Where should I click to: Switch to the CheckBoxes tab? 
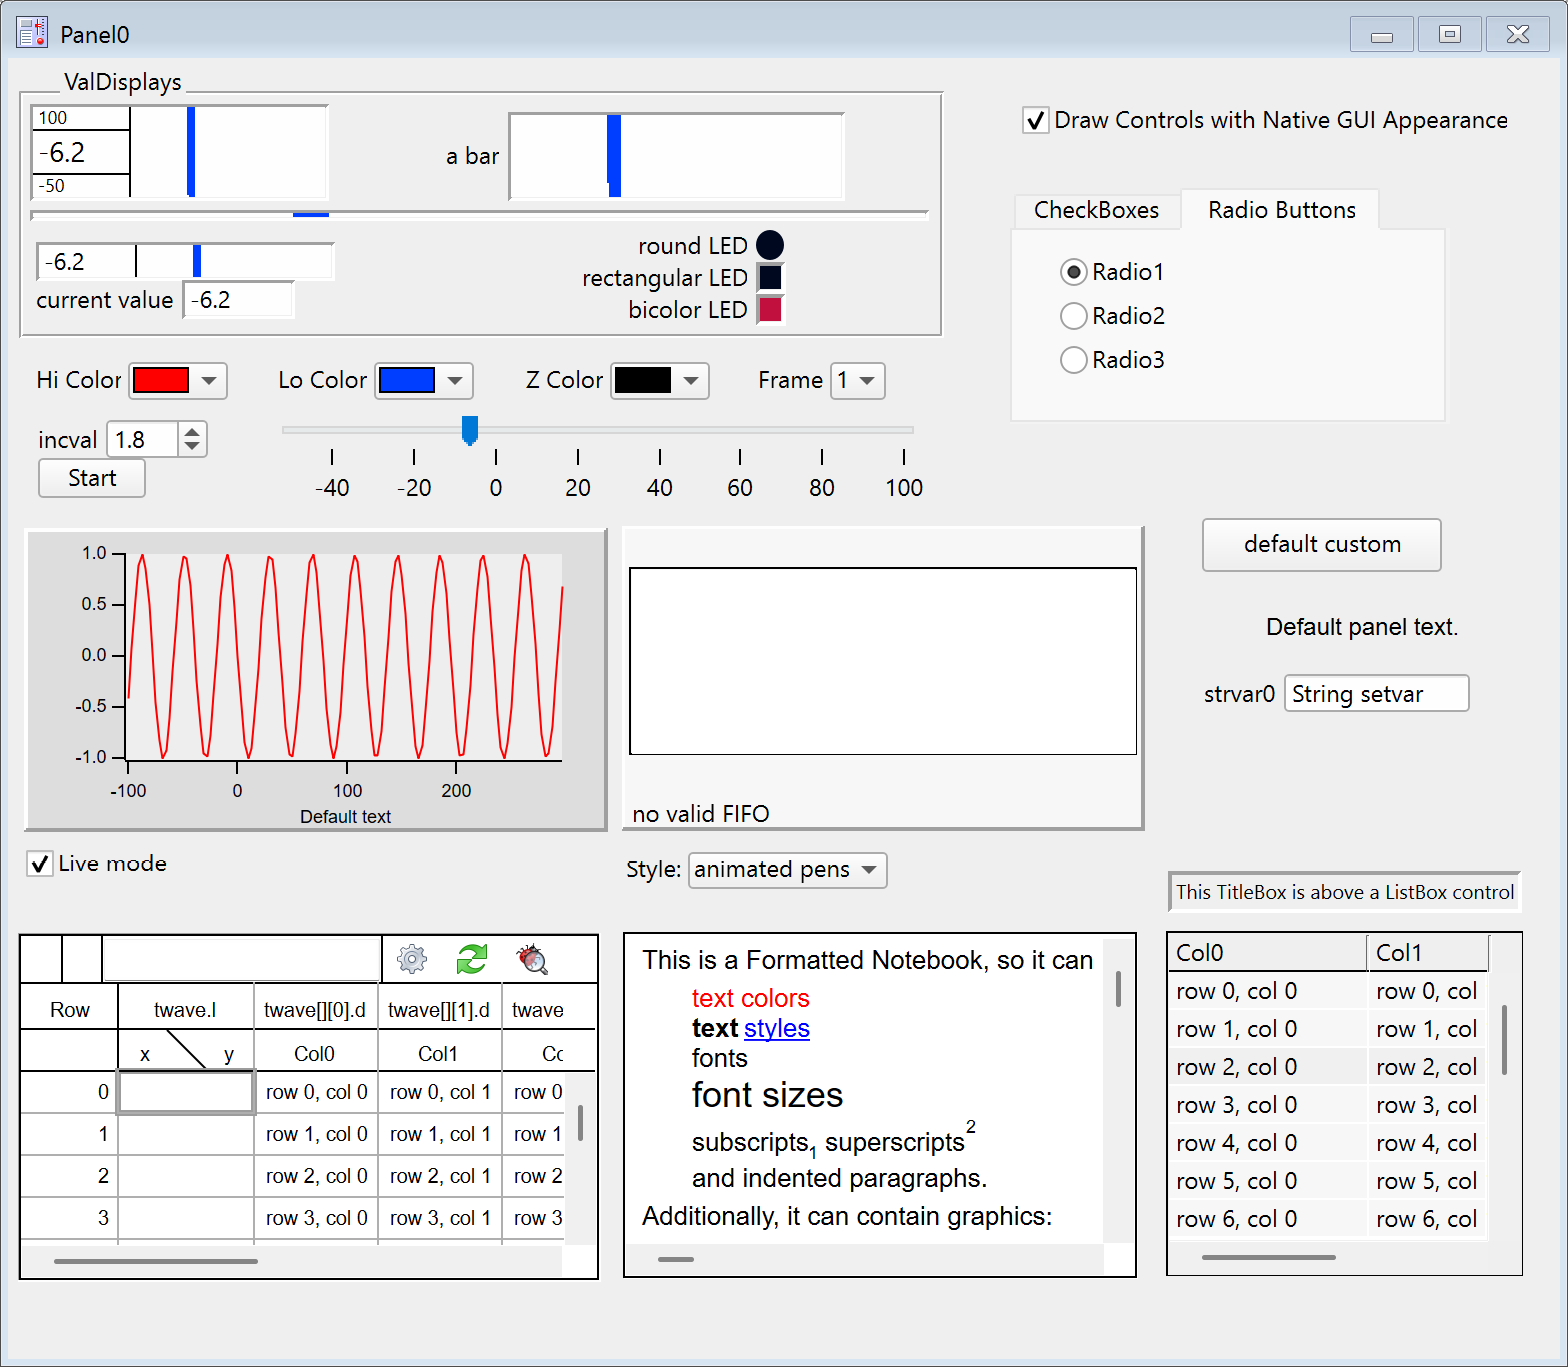tap(1096, 210)
